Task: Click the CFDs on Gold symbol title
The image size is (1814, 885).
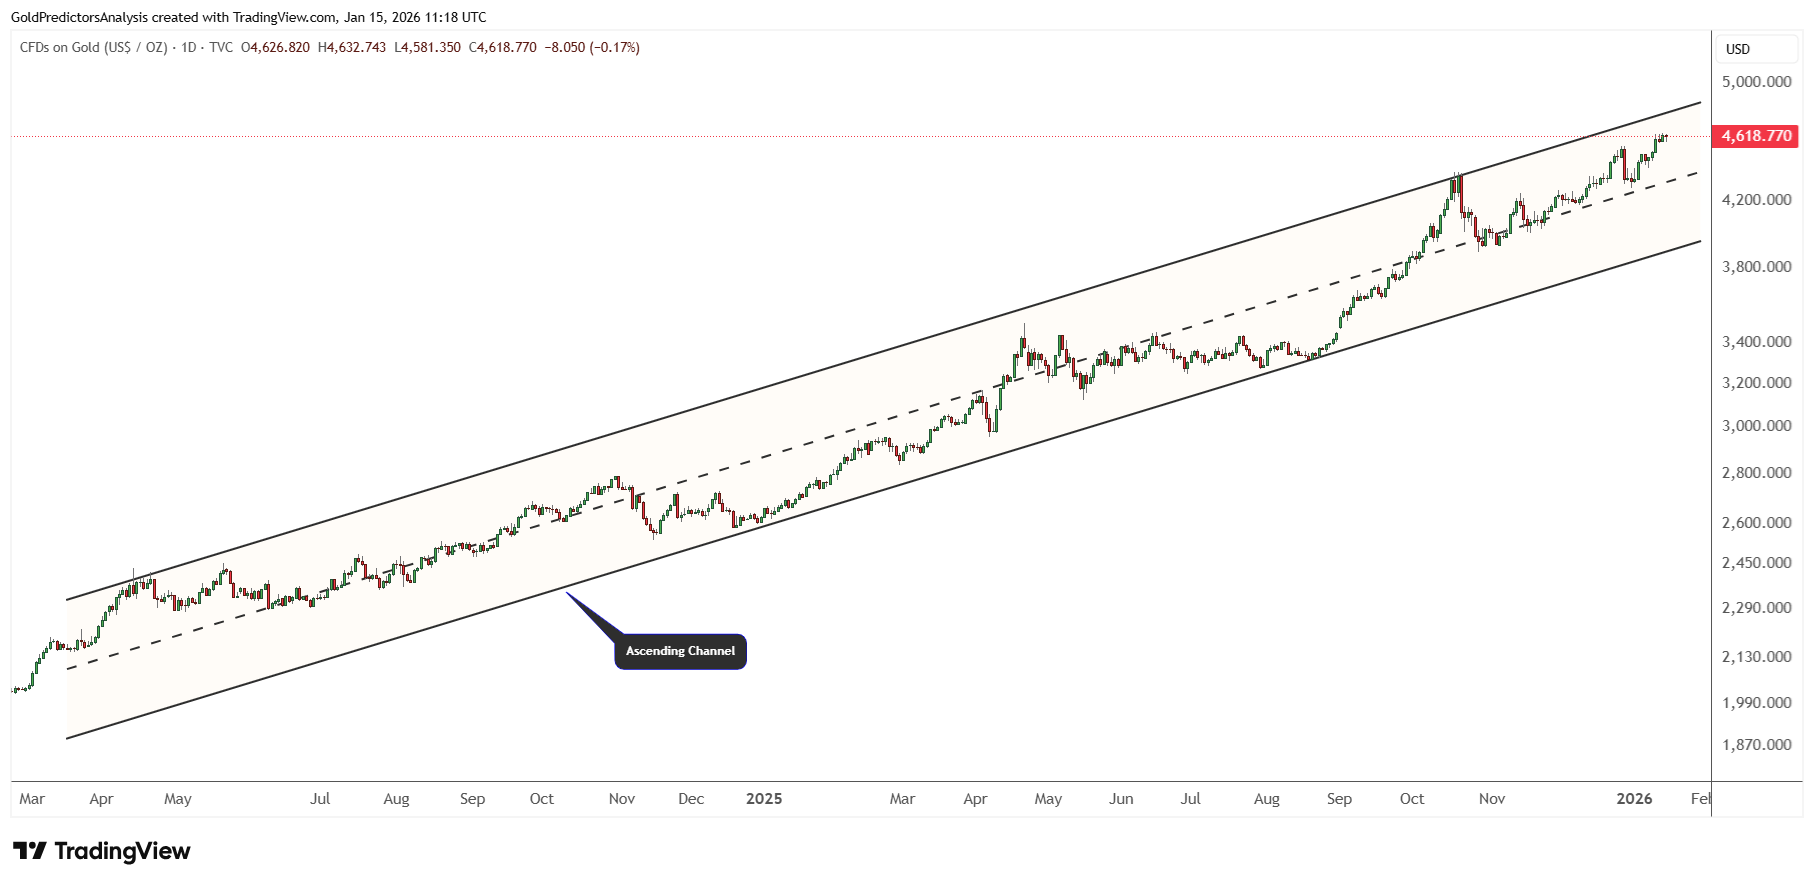Action: (93, 47)
